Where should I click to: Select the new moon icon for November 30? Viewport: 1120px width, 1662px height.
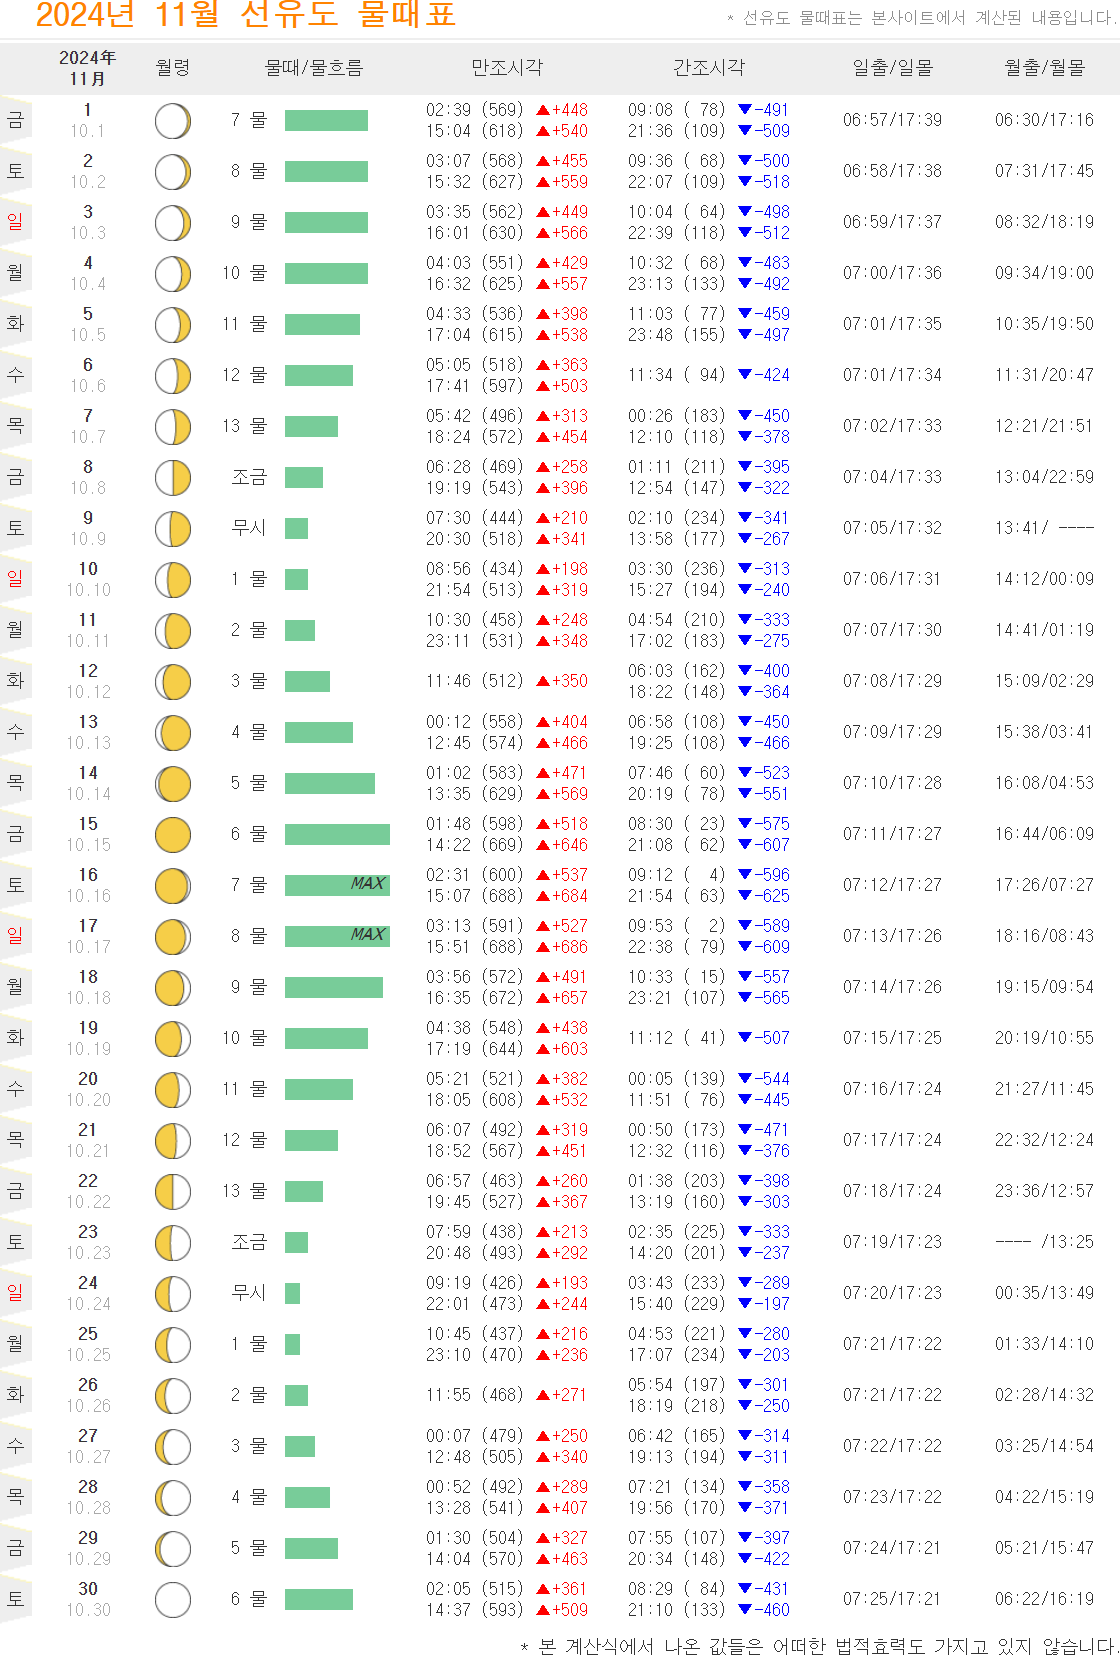173,1600
